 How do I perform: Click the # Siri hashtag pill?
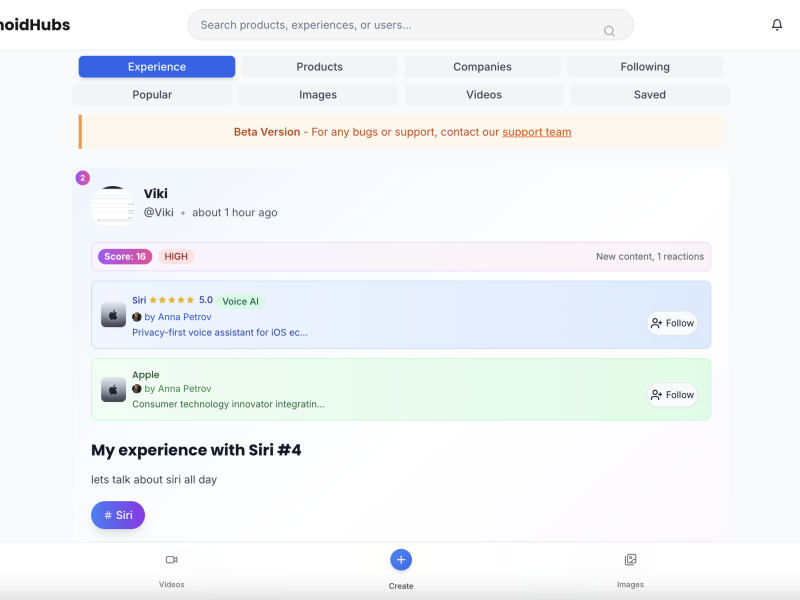[x=118, y=515]
